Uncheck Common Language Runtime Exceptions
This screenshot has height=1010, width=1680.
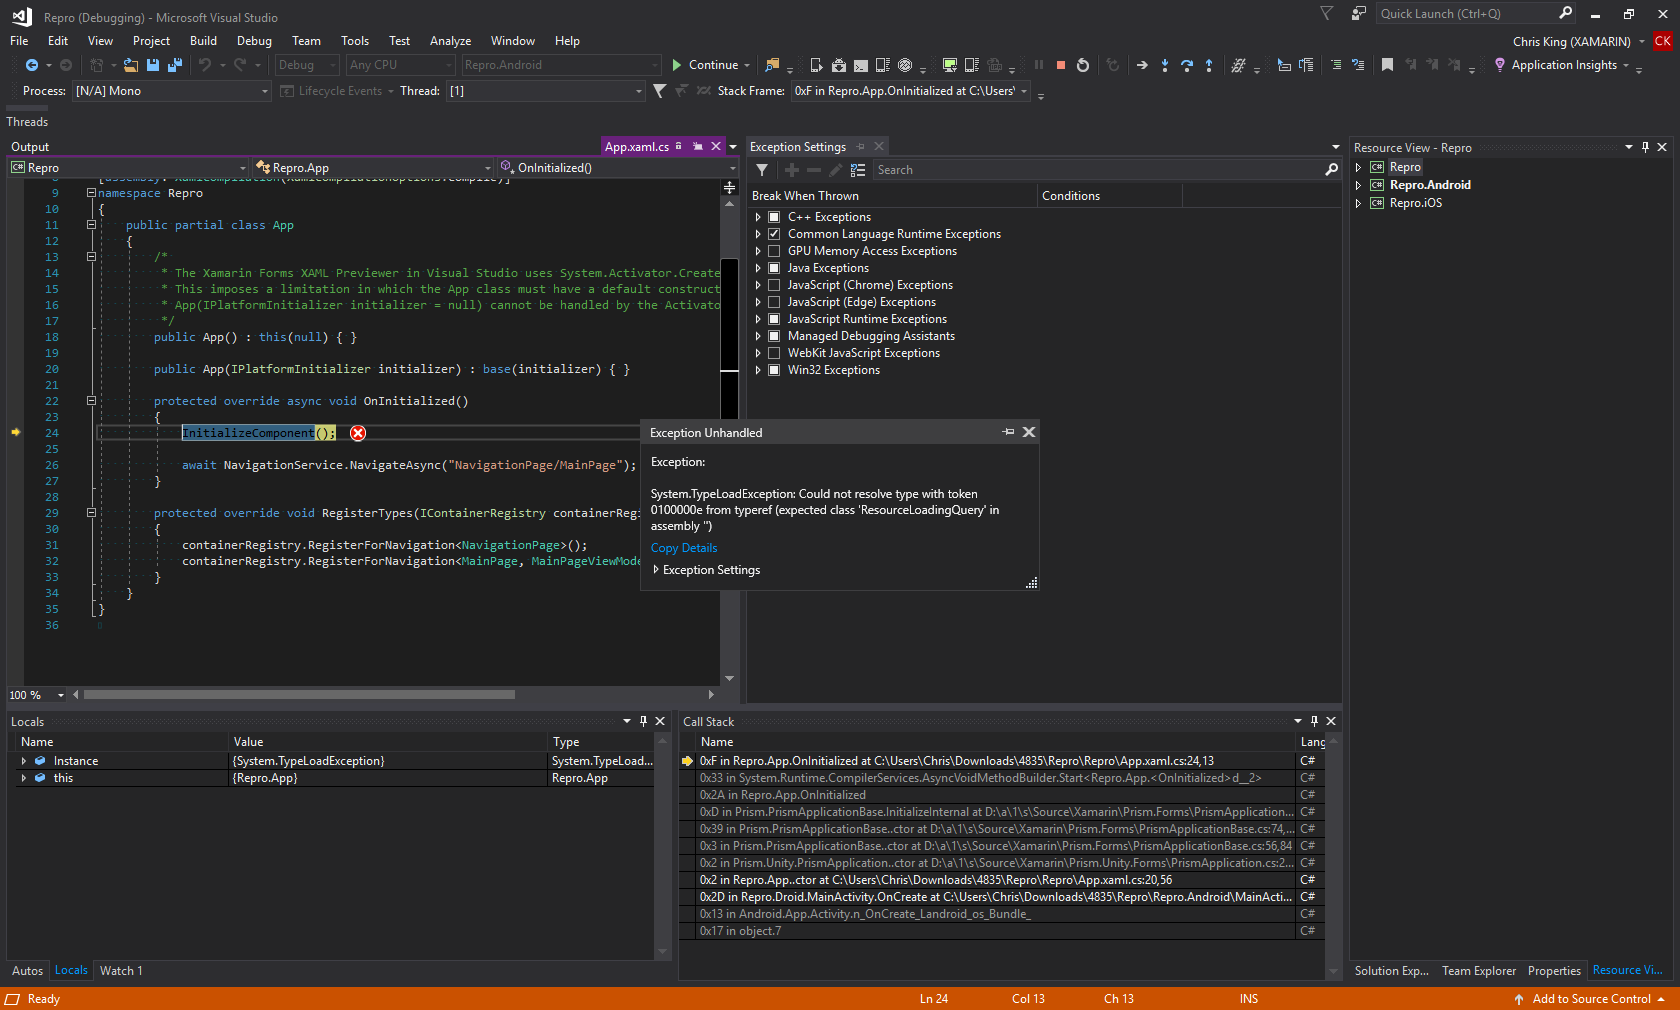tap(774, 234)
